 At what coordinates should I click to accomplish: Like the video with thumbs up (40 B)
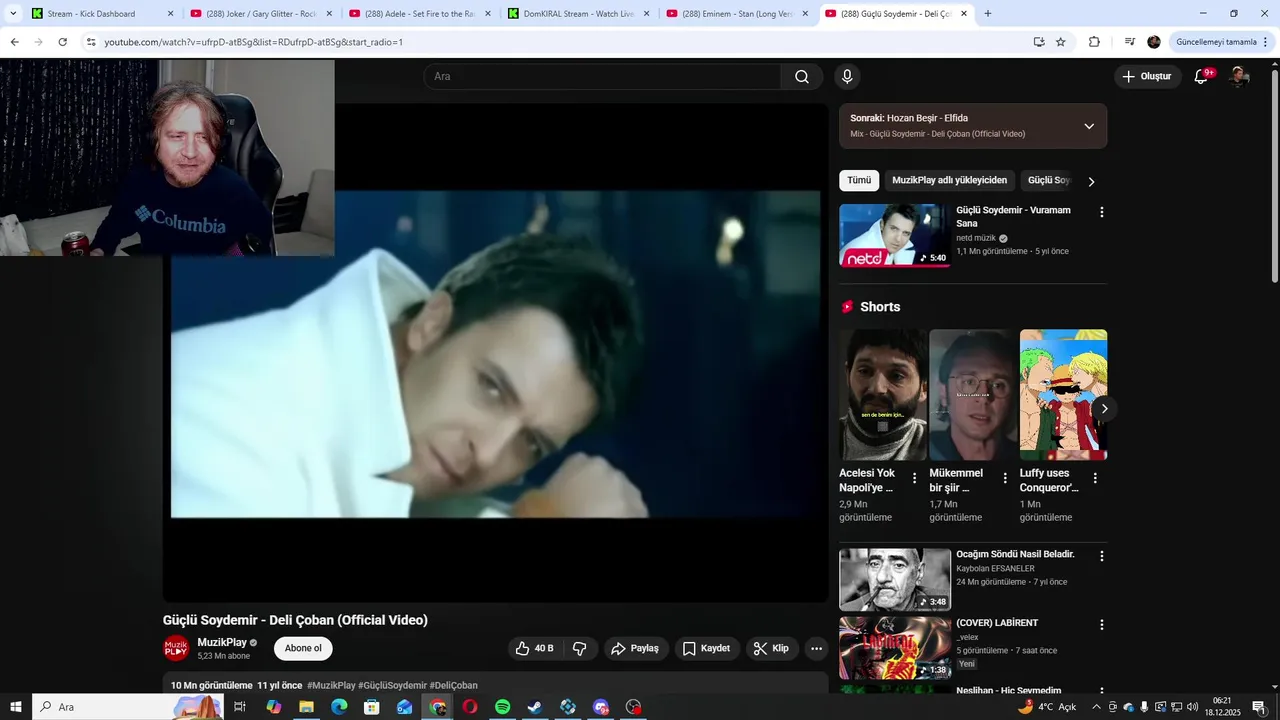535,649
